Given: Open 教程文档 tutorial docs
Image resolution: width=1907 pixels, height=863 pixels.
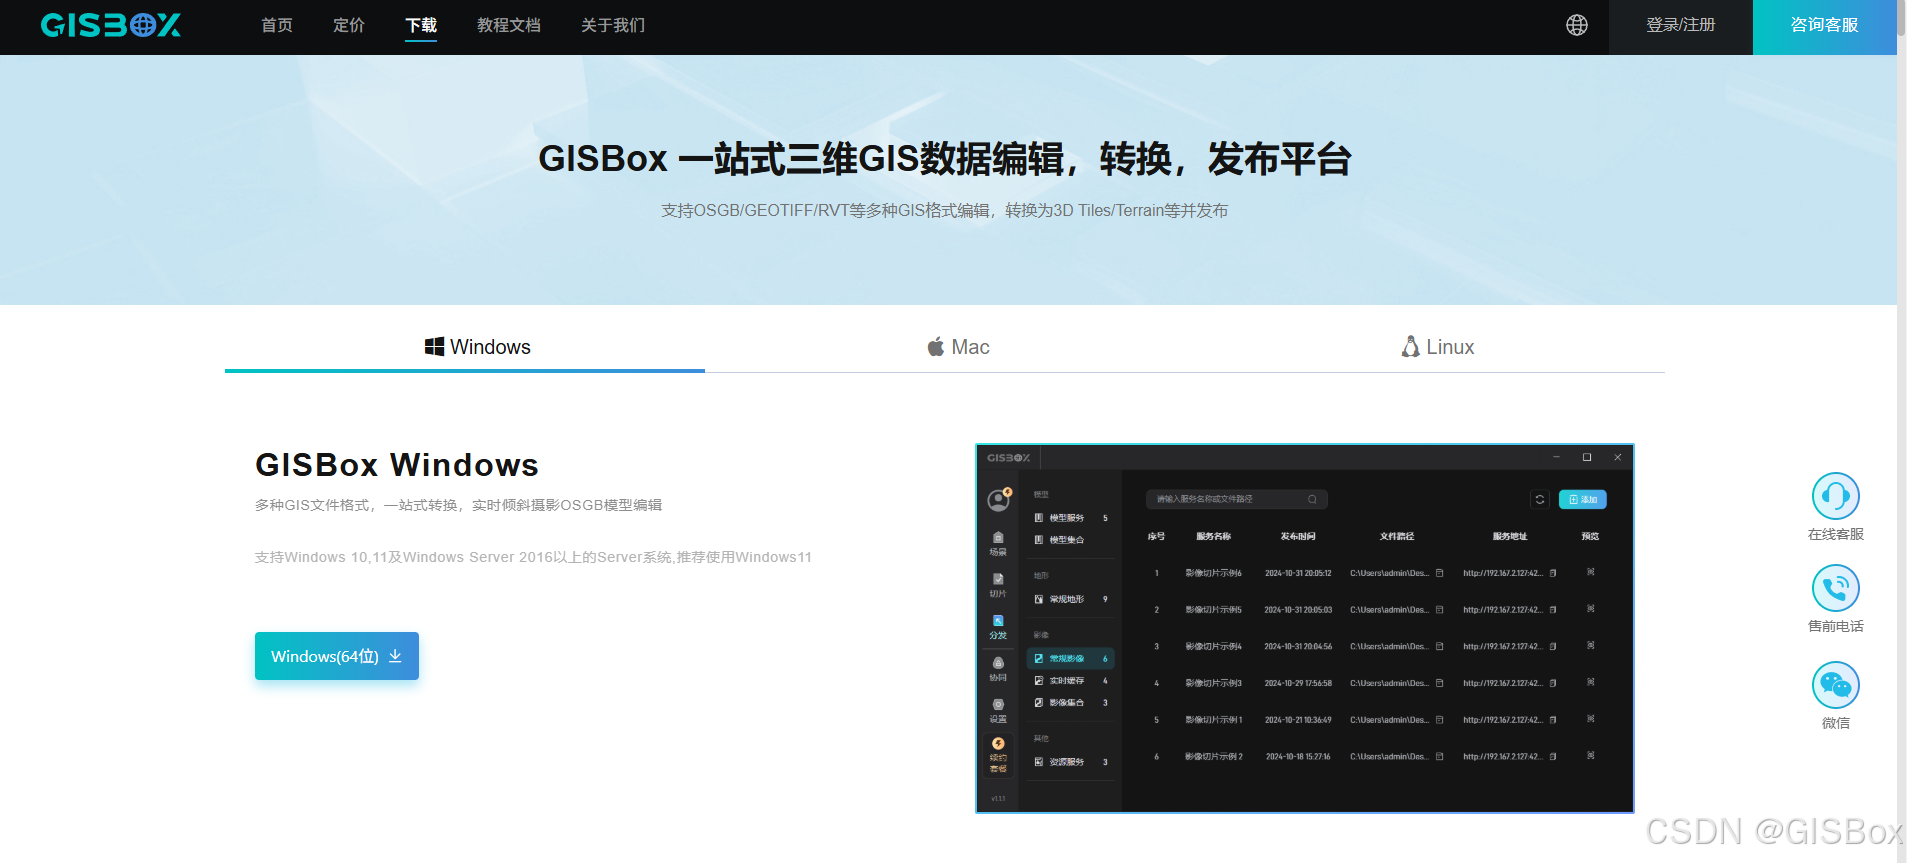Looking at the screenshot, I should pyautogui.click(x=509, y=25).
